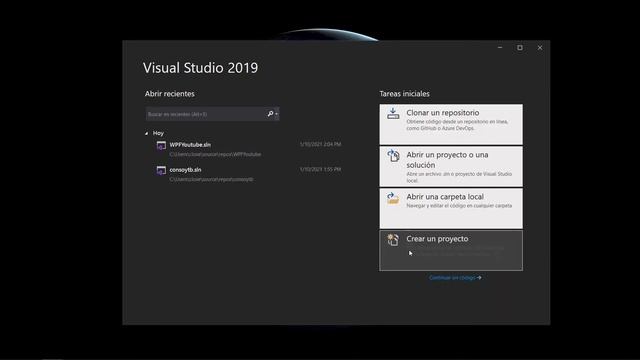Viewport: 640px width, 360px height.
Task: Click the consoytb.sln solution file icon
Action: pyautogui.click(x=161, y=170)
